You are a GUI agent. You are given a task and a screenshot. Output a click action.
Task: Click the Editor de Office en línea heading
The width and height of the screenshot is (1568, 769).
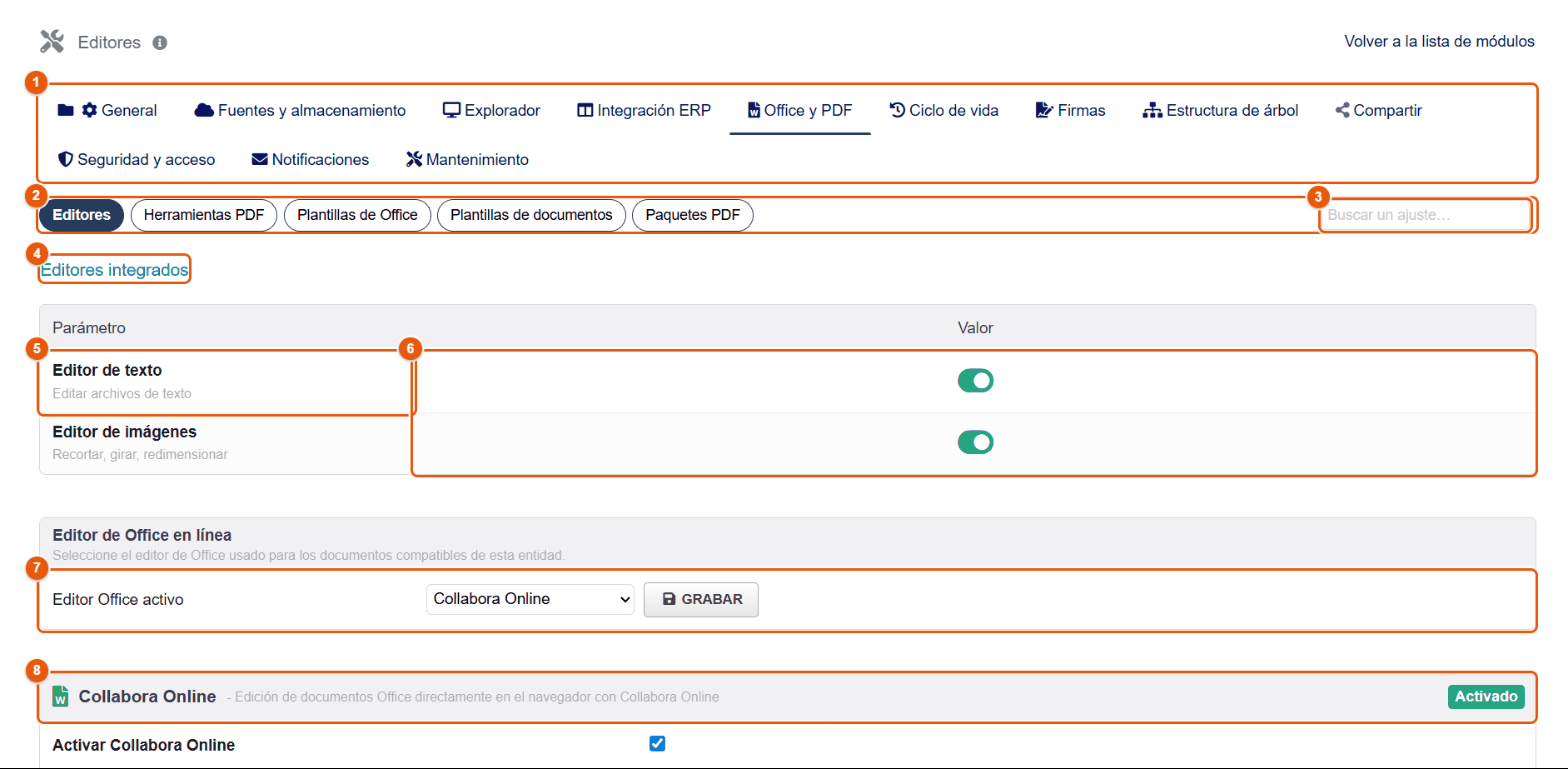click(x=142, y=535)
